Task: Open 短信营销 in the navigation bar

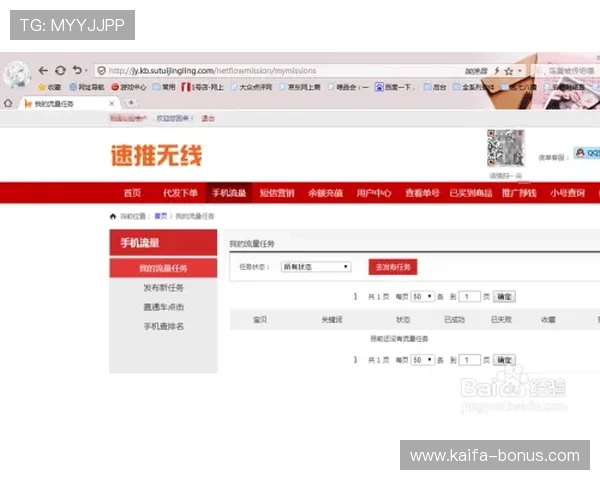Action: 277,193
